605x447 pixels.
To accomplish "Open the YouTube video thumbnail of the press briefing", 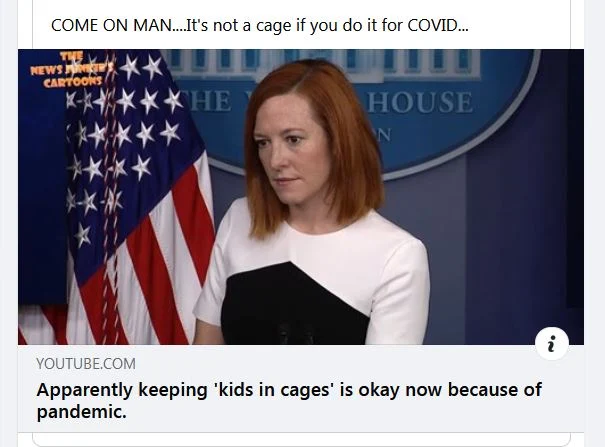I will point(301,197).
